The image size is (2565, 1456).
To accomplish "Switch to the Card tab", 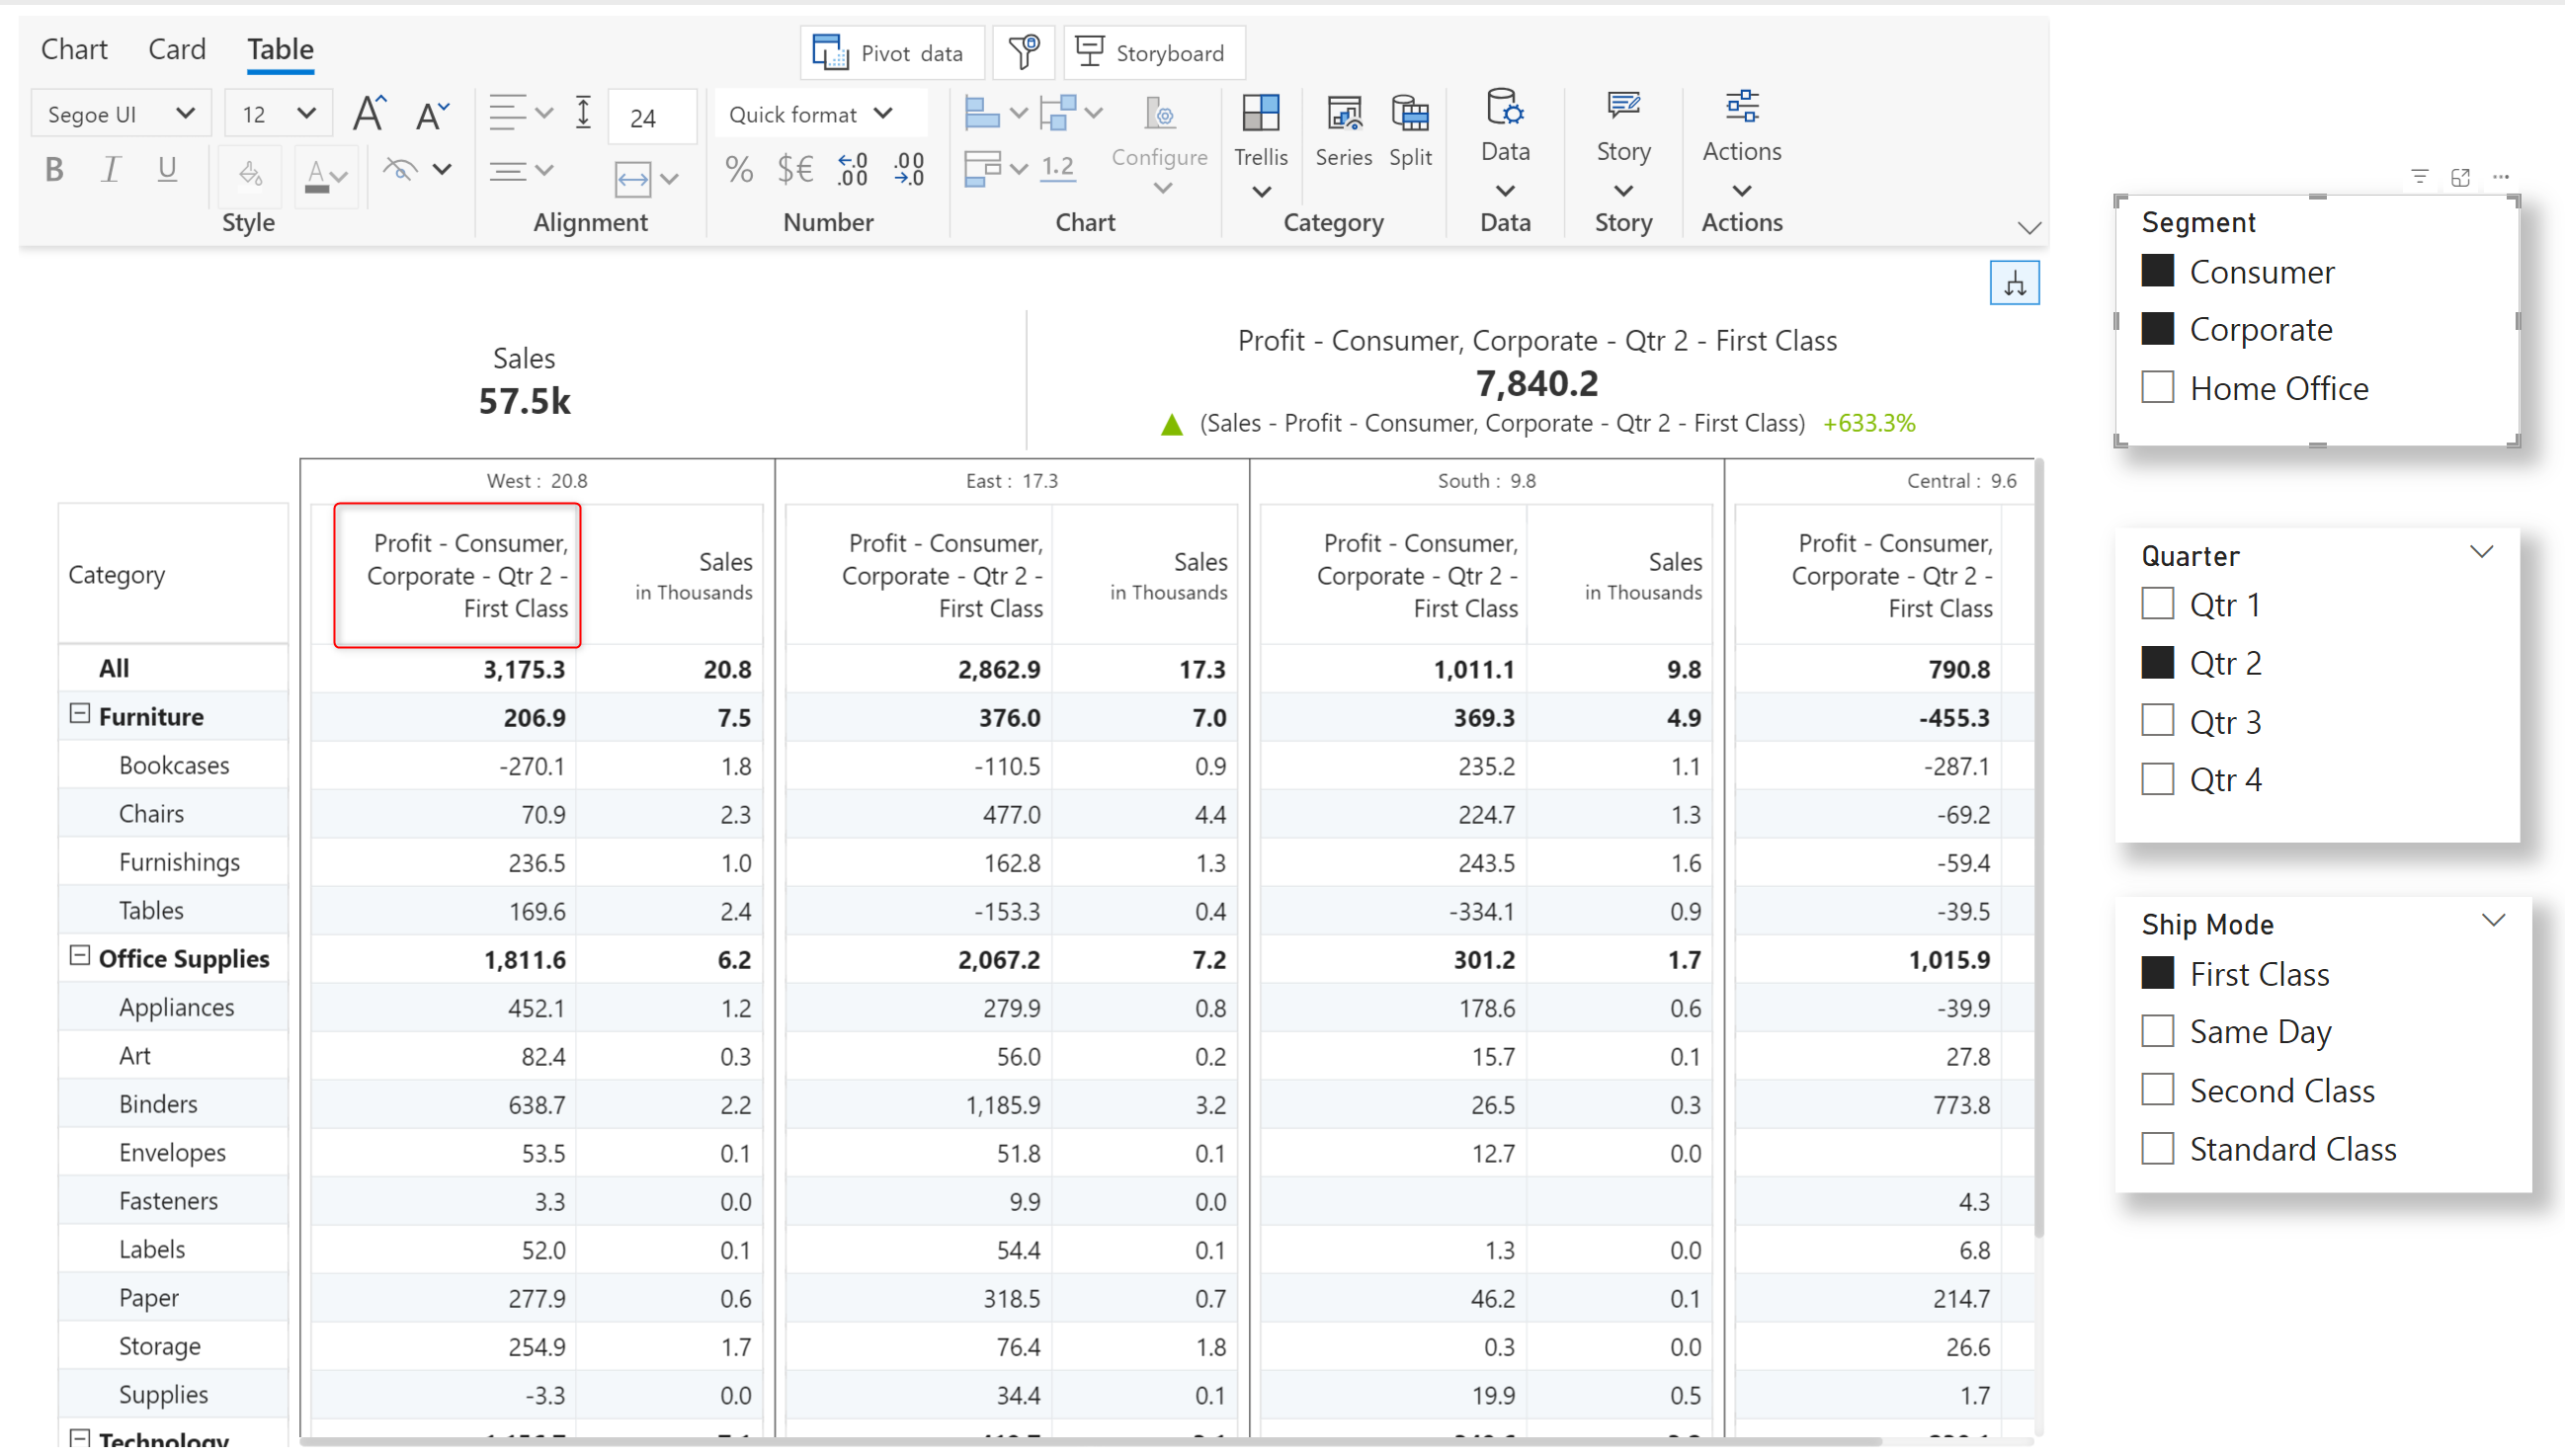I will (x=176, y=48).
